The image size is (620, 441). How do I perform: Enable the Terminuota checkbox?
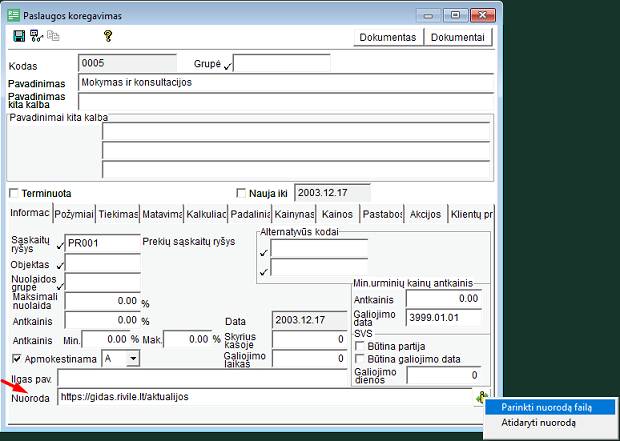[x=14, y=193]
